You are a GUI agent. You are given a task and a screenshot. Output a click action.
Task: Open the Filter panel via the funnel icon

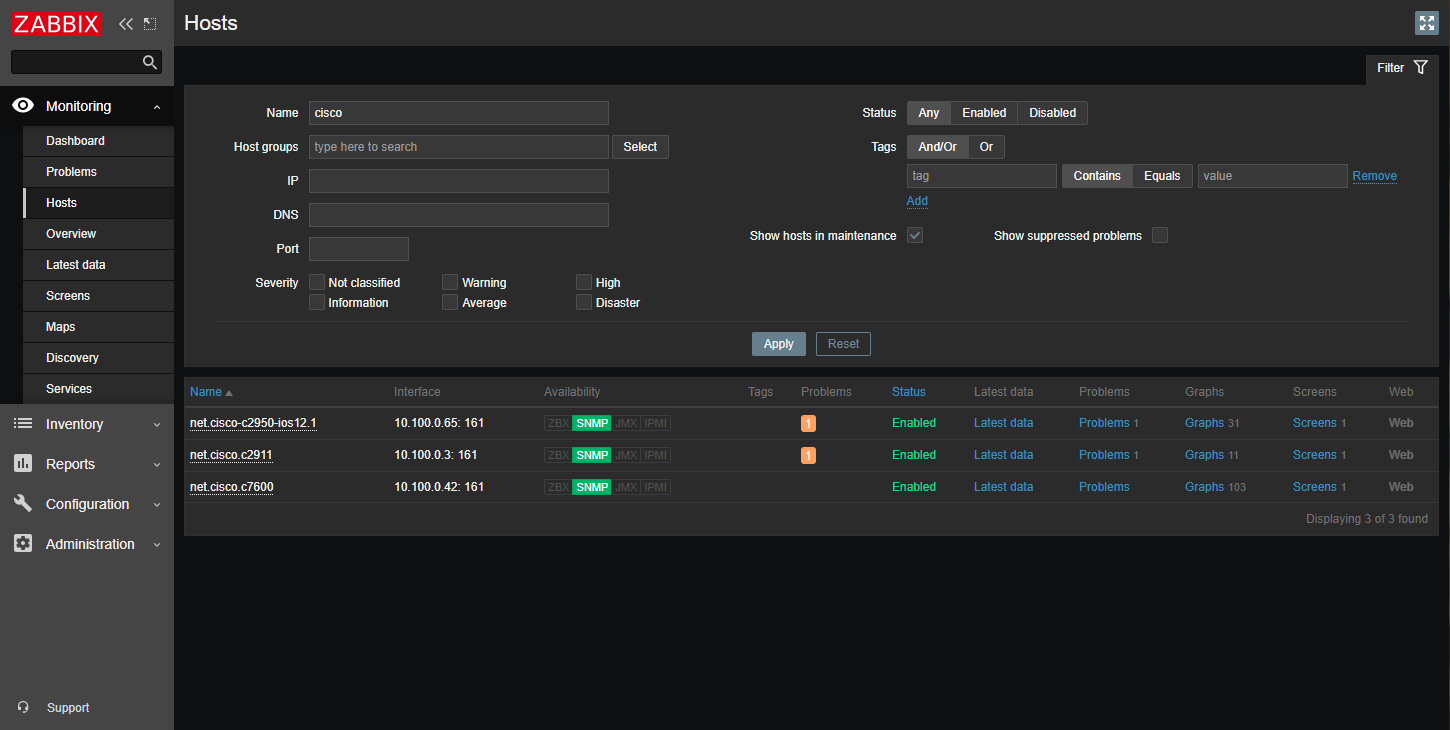pyautogui.click(x=1421, y=68)
